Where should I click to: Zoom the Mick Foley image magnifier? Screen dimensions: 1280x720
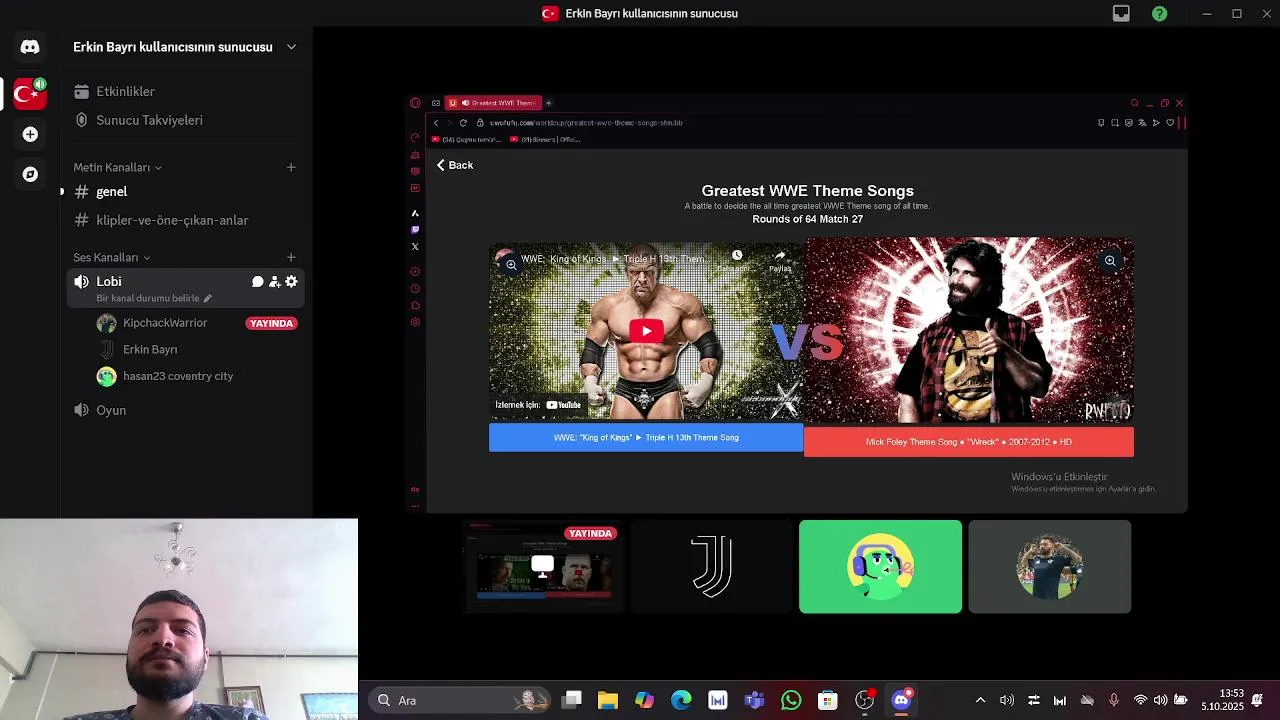[1110, 261]
